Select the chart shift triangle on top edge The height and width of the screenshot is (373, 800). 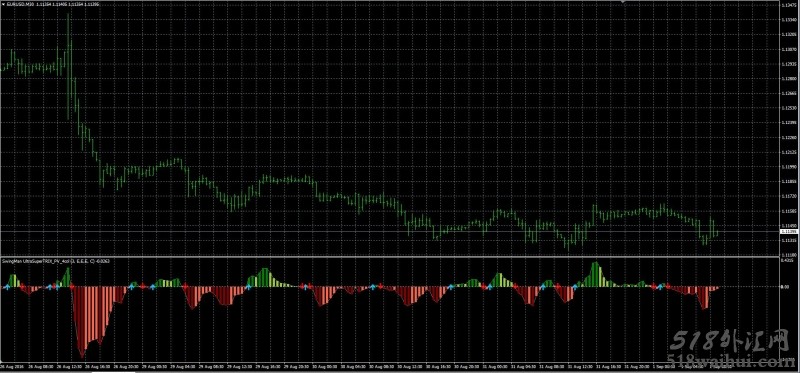[x=623, y=2]
